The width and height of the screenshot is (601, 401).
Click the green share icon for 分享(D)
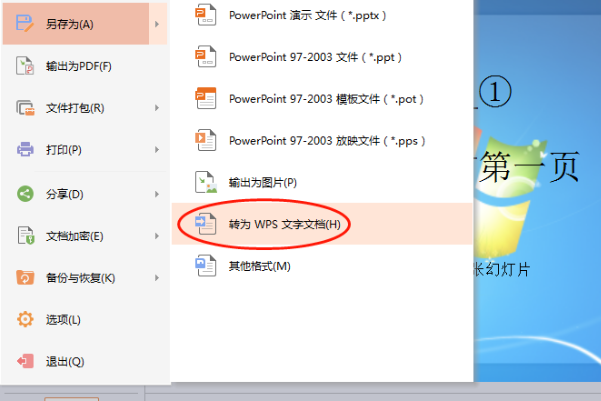point(25,194)
